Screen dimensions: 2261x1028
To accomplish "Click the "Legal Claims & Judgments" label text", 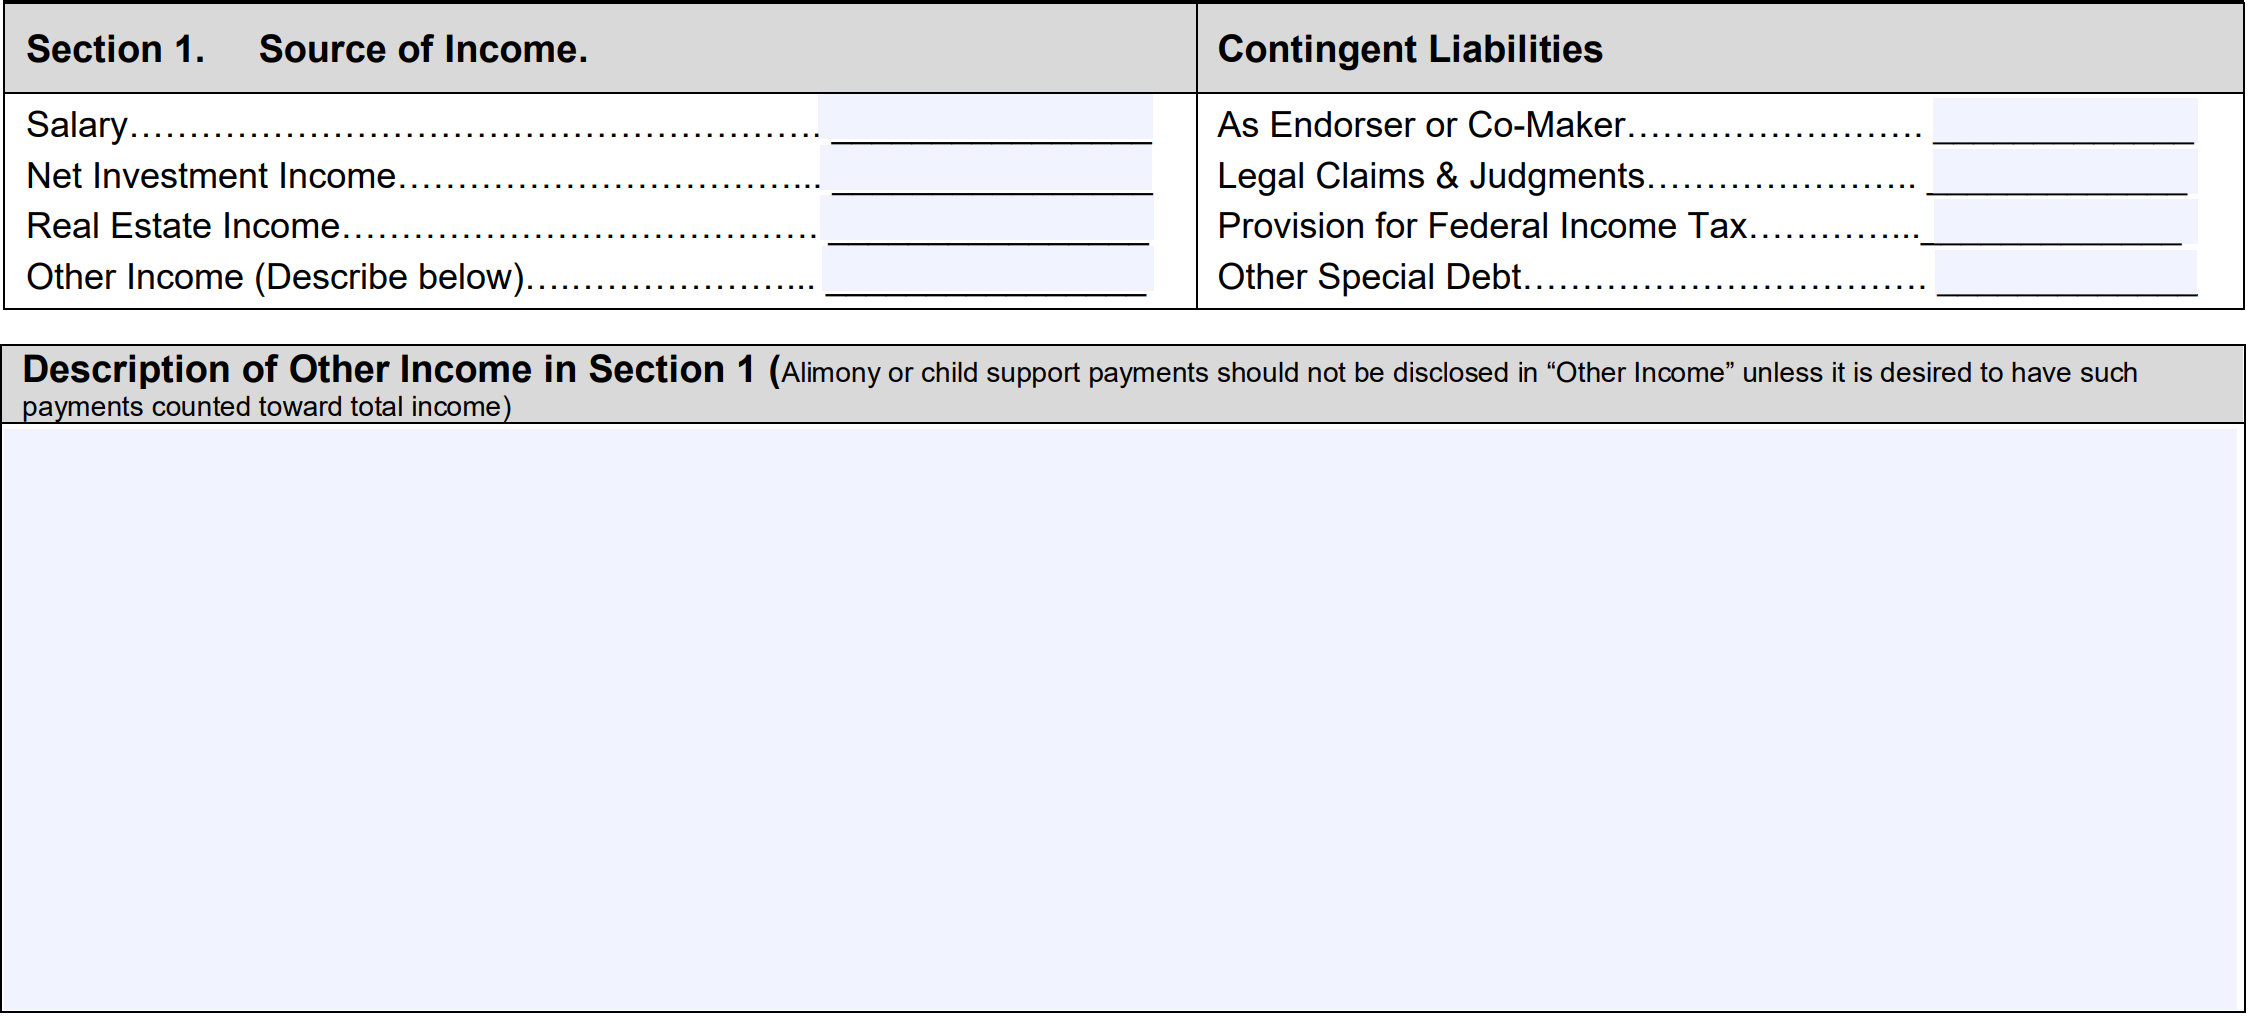I will [x=1431, y=176].
